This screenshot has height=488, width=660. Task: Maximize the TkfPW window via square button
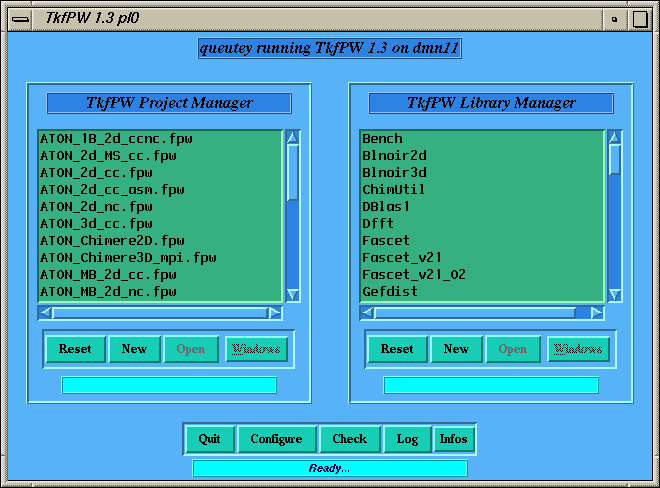[x=640, y=19]
